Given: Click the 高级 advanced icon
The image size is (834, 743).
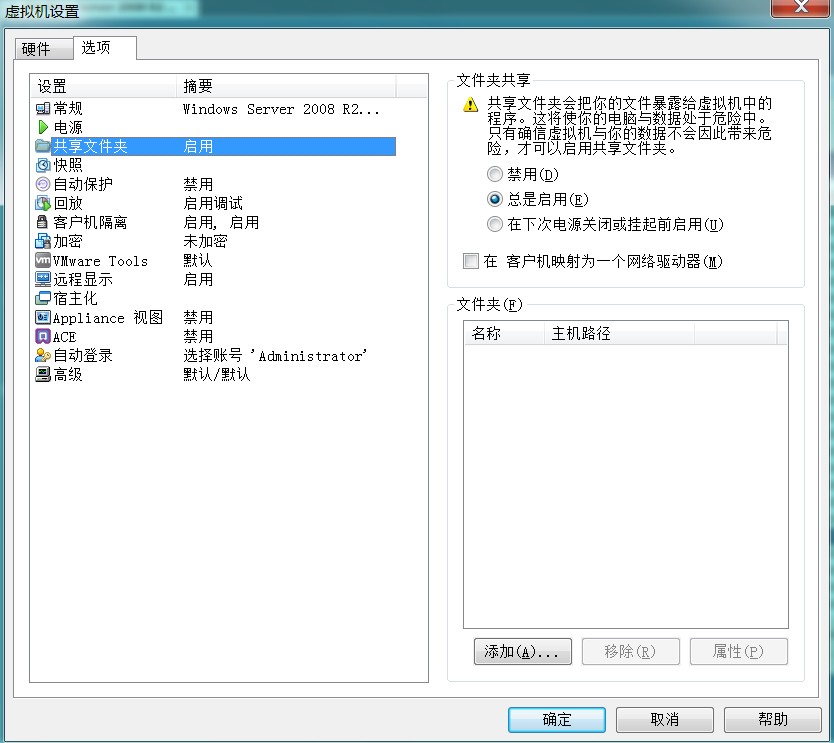Looking at the screenshot, I should [x=43, y=374].
